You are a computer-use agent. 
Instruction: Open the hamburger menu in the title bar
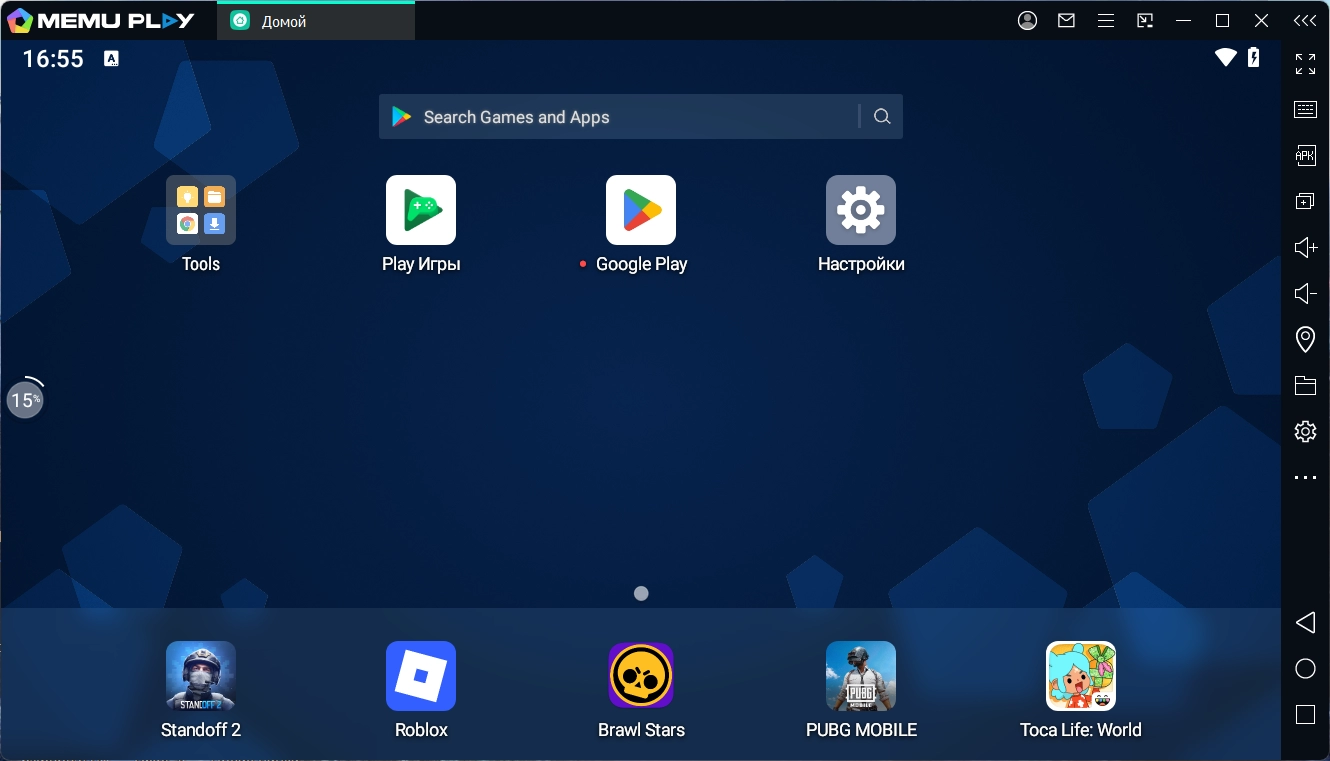tap(1105, 20)
